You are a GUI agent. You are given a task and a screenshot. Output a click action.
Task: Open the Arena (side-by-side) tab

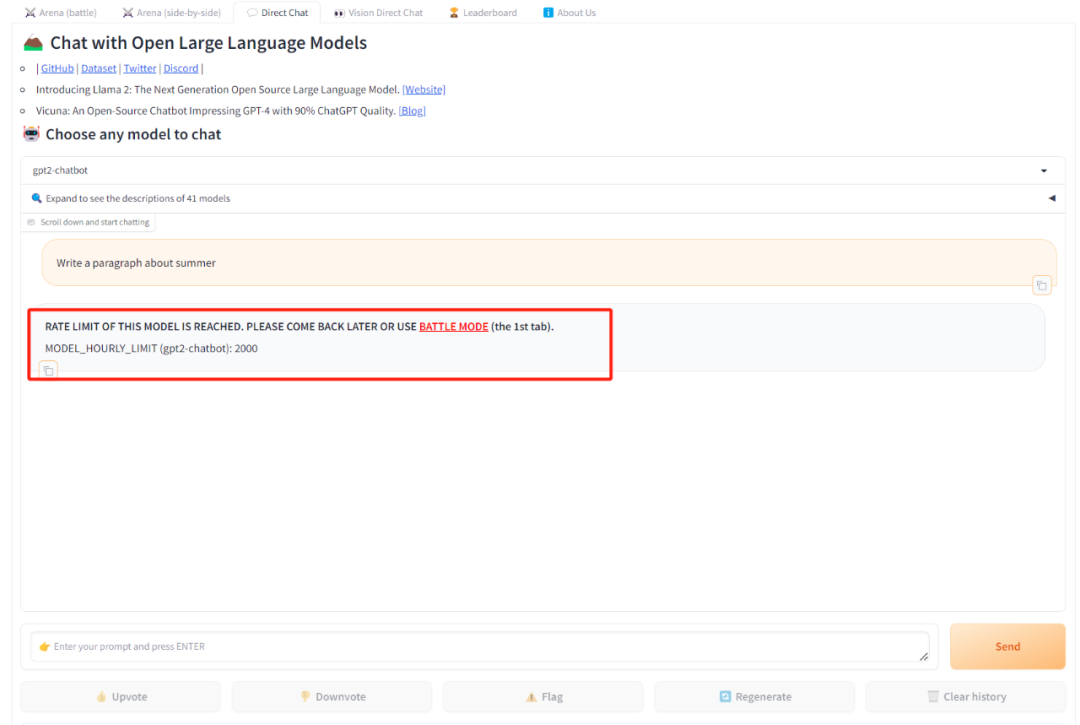point(172,12)
